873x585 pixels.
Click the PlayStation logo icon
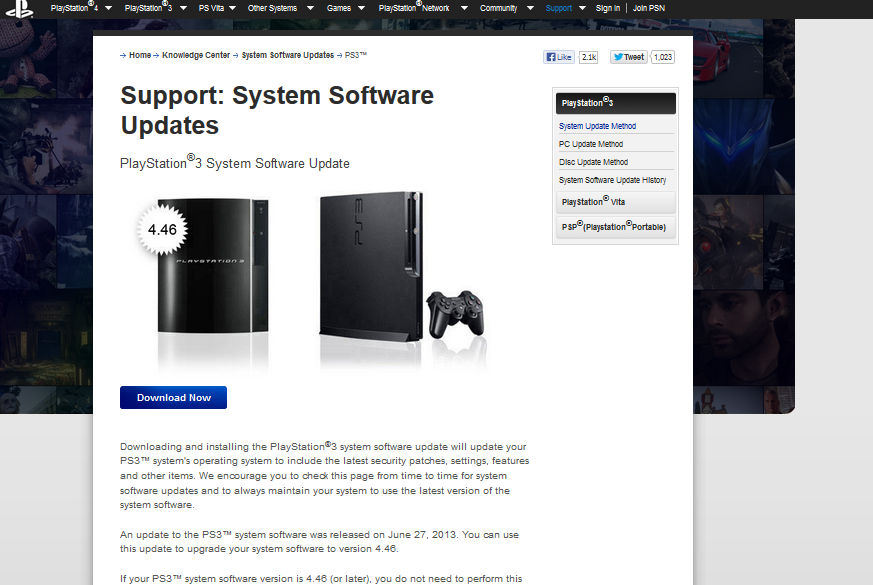coord(20,8)
